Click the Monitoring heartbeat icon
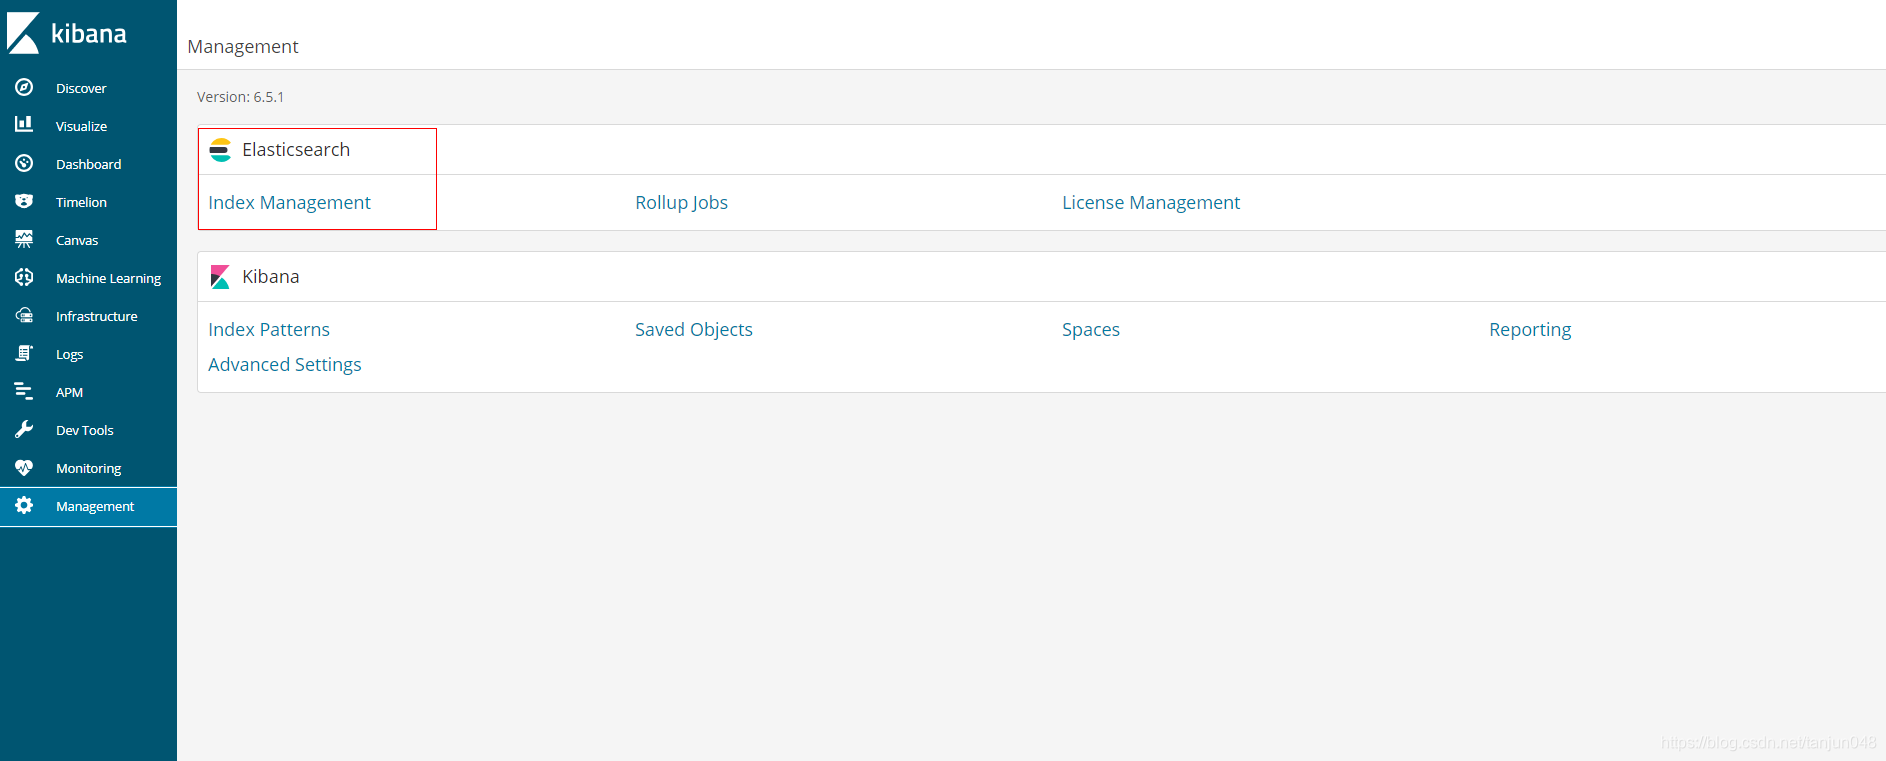This screenshot has height=761, width=1886. click(x=24, y=467)
